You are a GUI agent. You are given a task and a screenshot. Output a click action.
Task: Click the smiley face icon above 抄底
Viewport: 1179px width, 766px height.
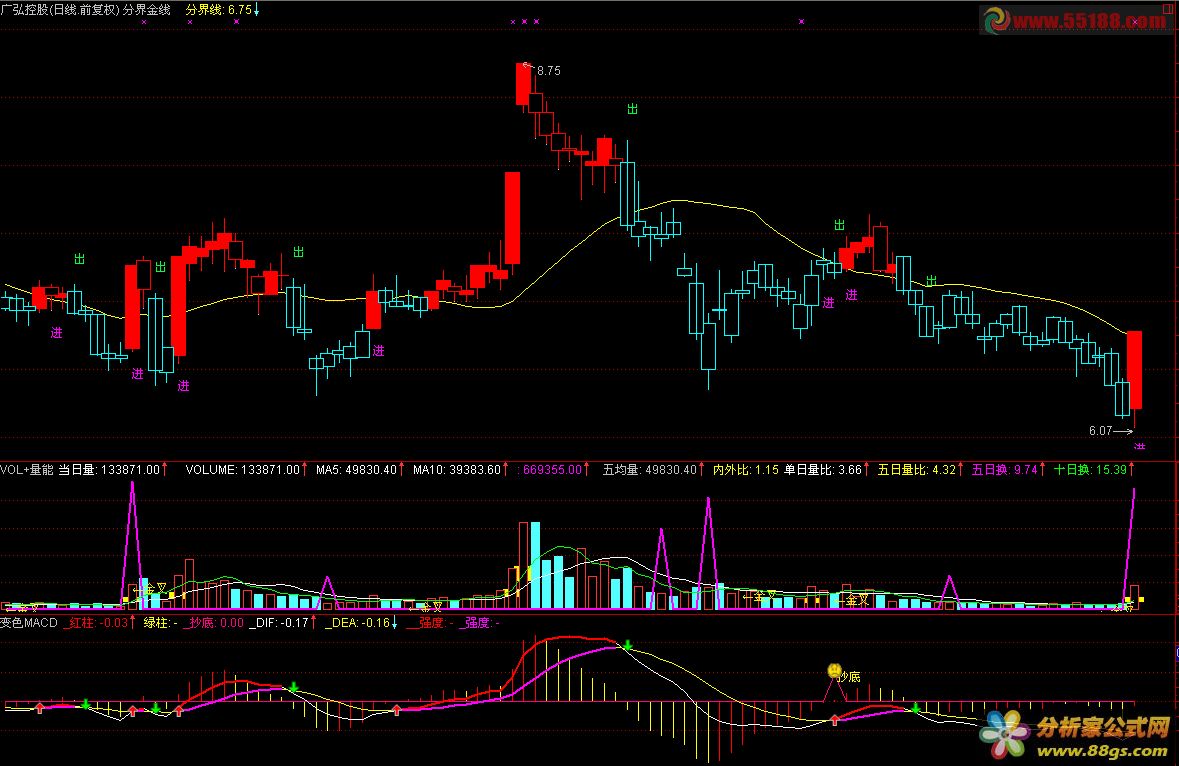point(834,670)
